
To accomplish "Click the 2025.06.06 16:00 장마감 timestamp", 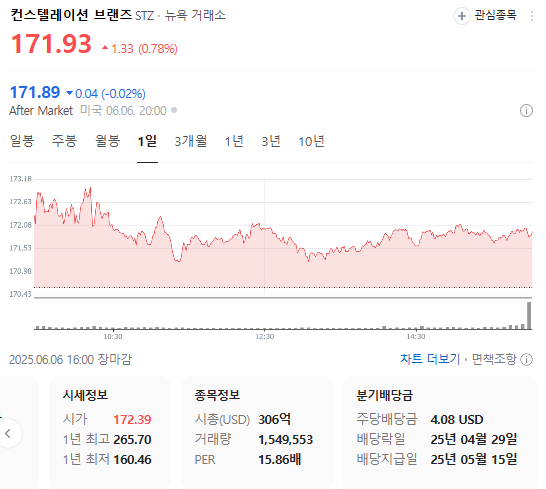I will [71, 359].
